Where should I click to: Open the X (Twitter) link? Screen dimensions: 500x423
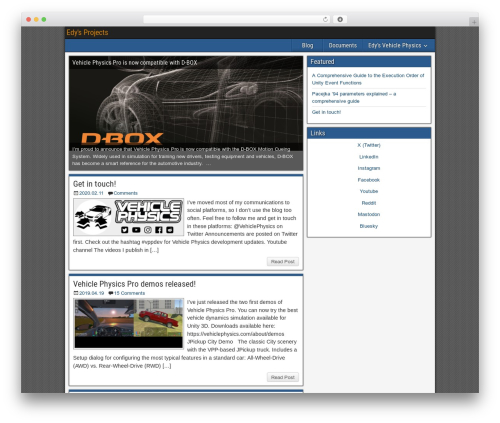point(369,145)
